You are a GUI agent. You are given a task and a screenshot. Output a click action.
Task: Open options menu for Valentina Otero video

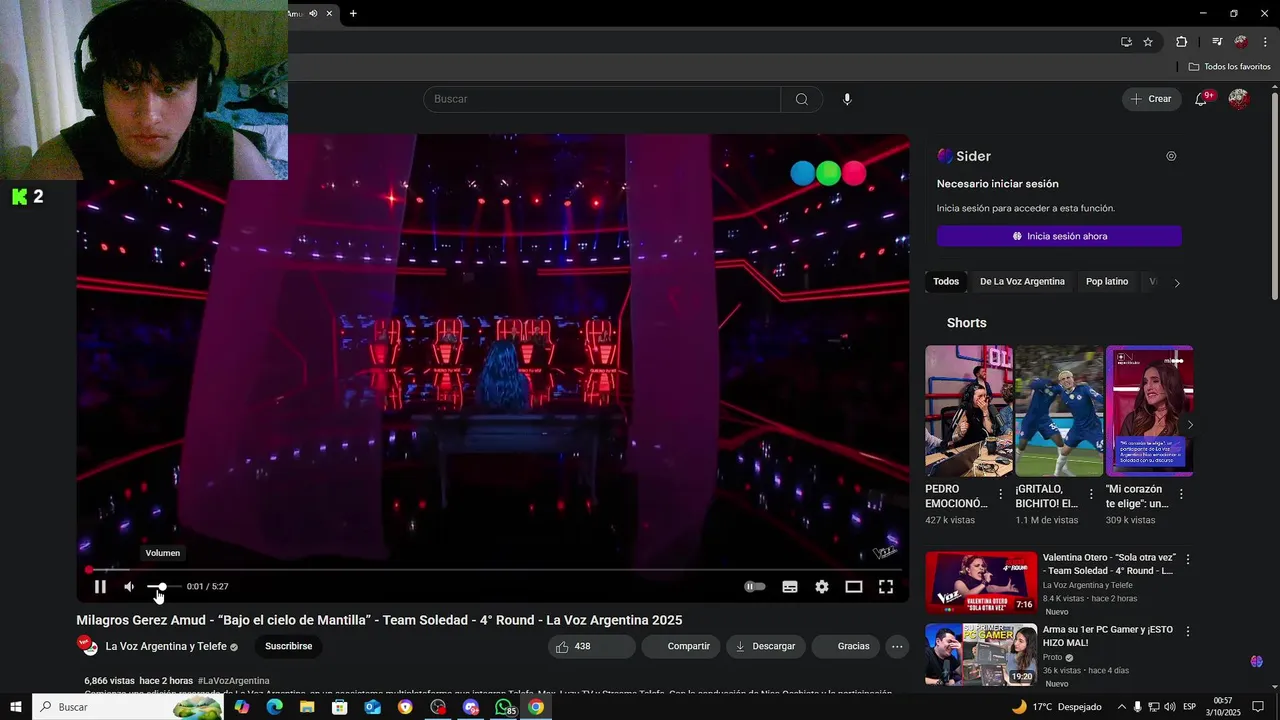tap(1188, 559)
